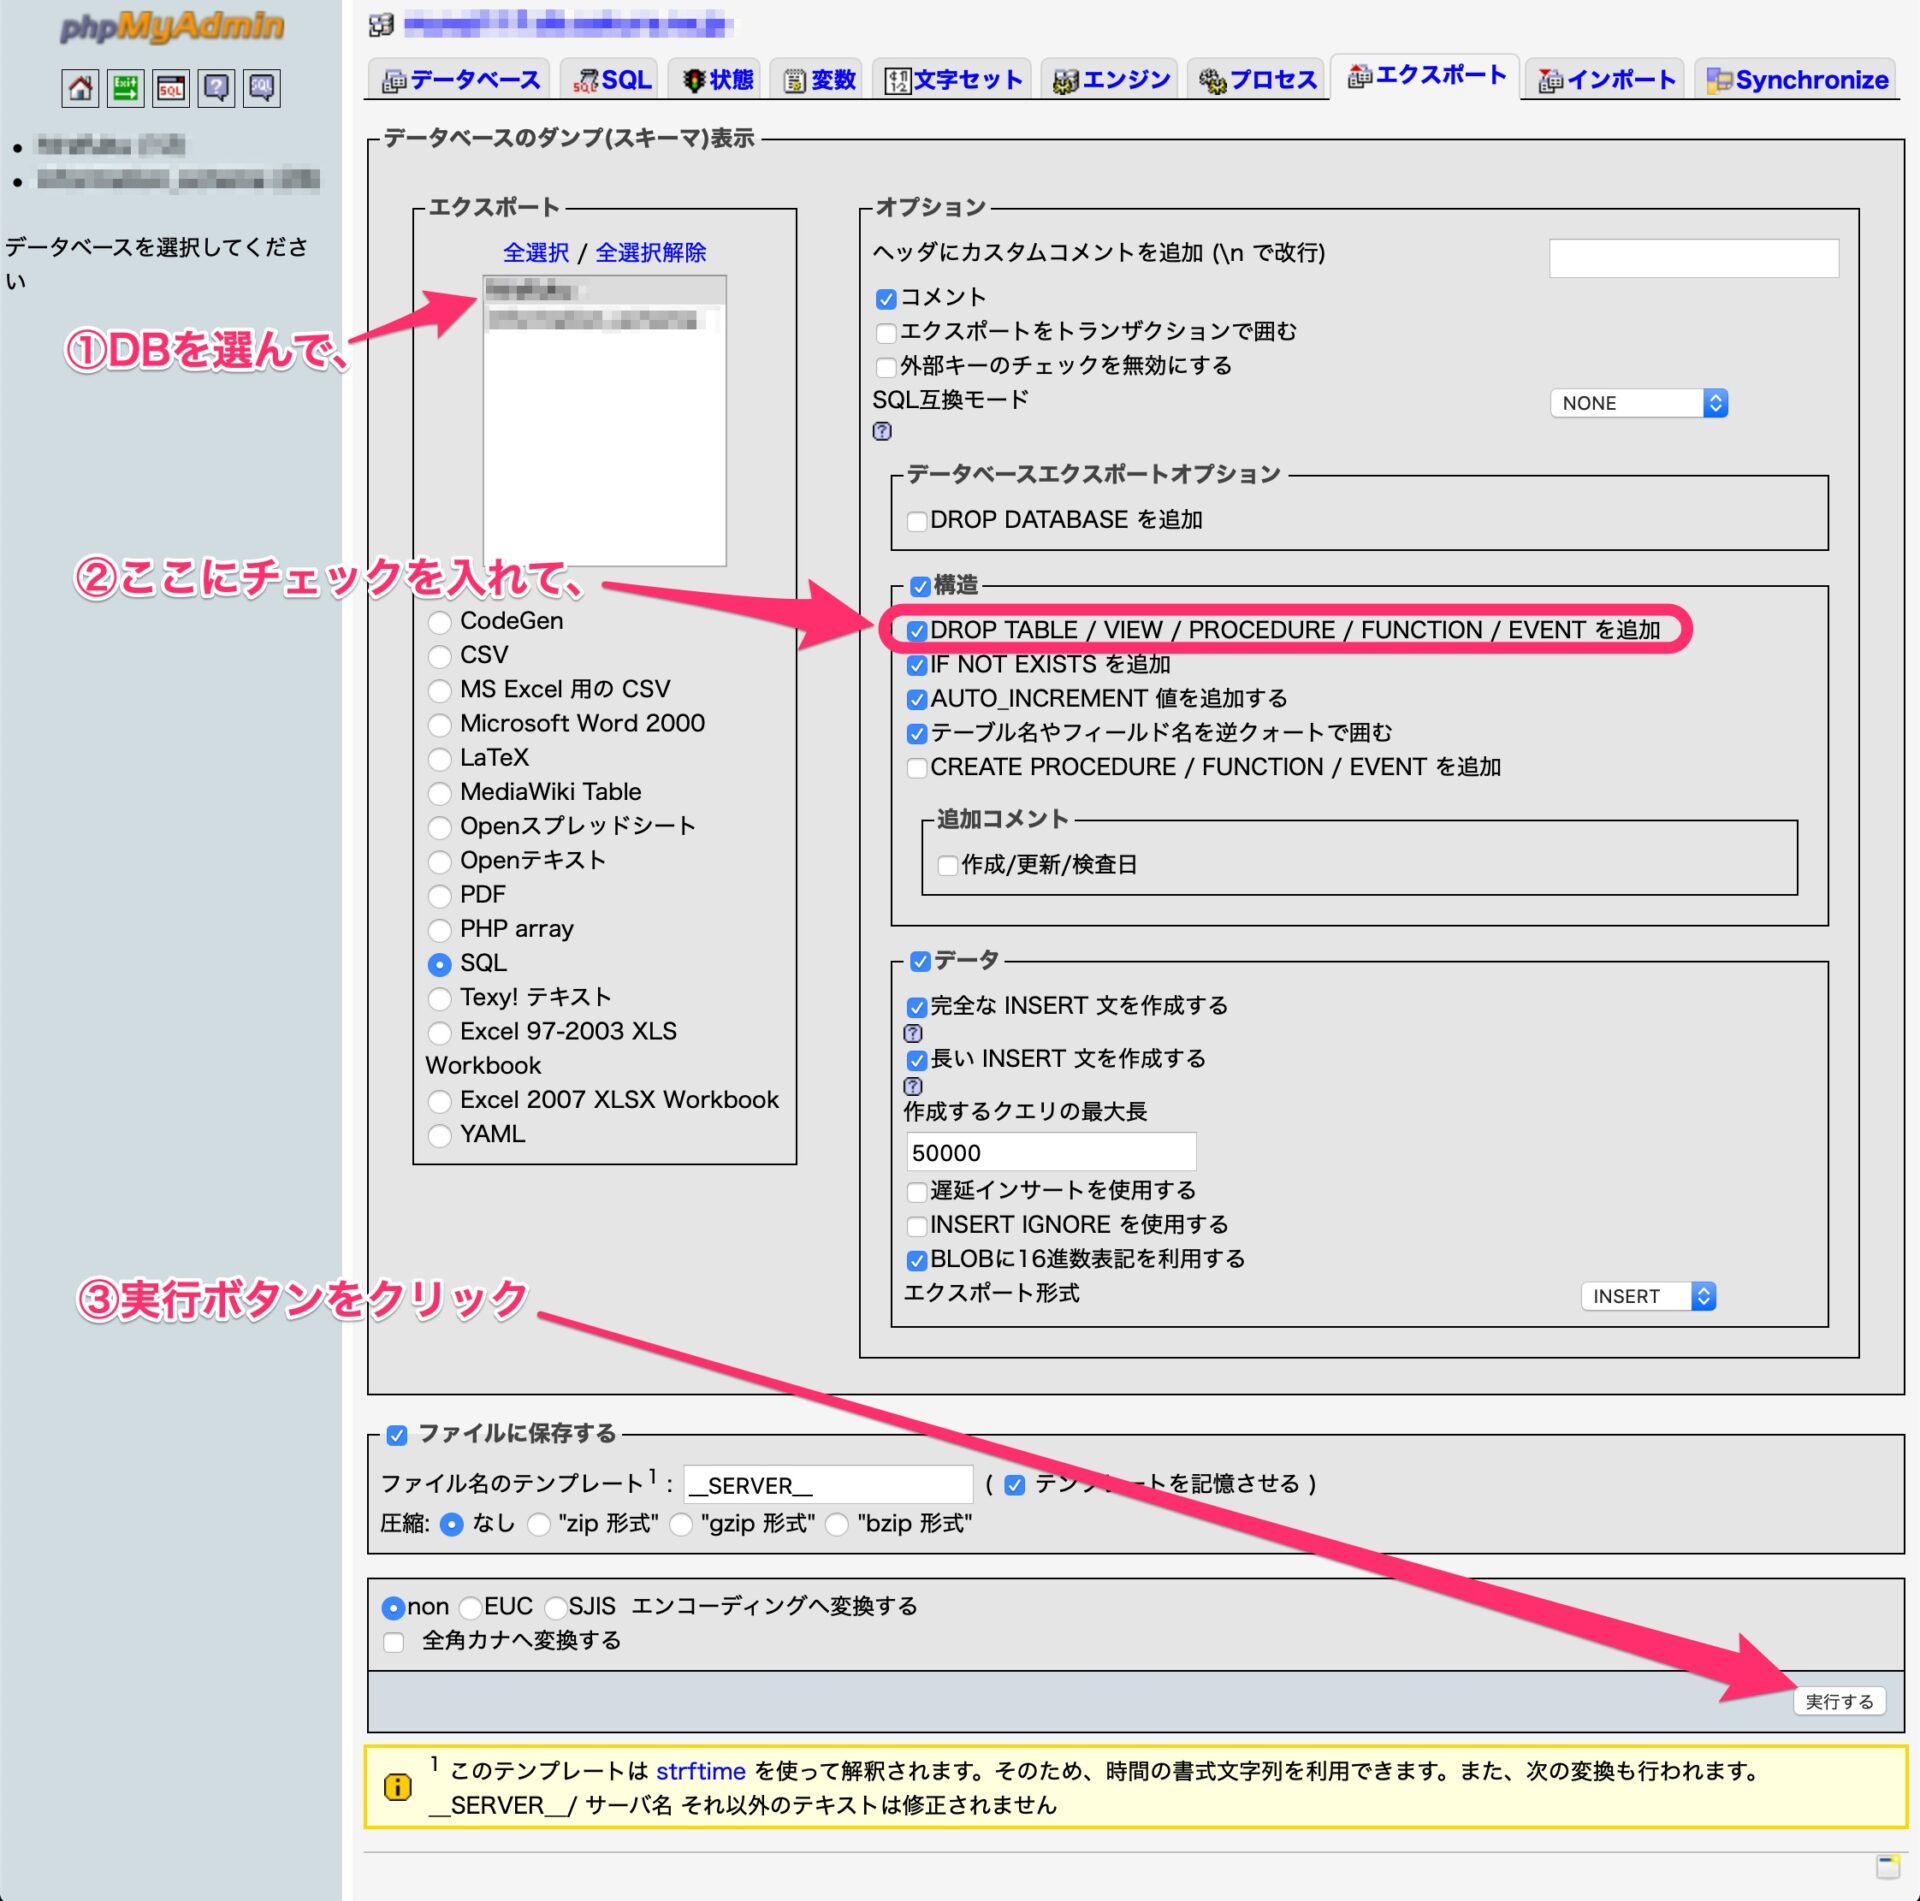
Task: Click the 全選択 link
Action: pyautogui.click(x=536, y=252)
